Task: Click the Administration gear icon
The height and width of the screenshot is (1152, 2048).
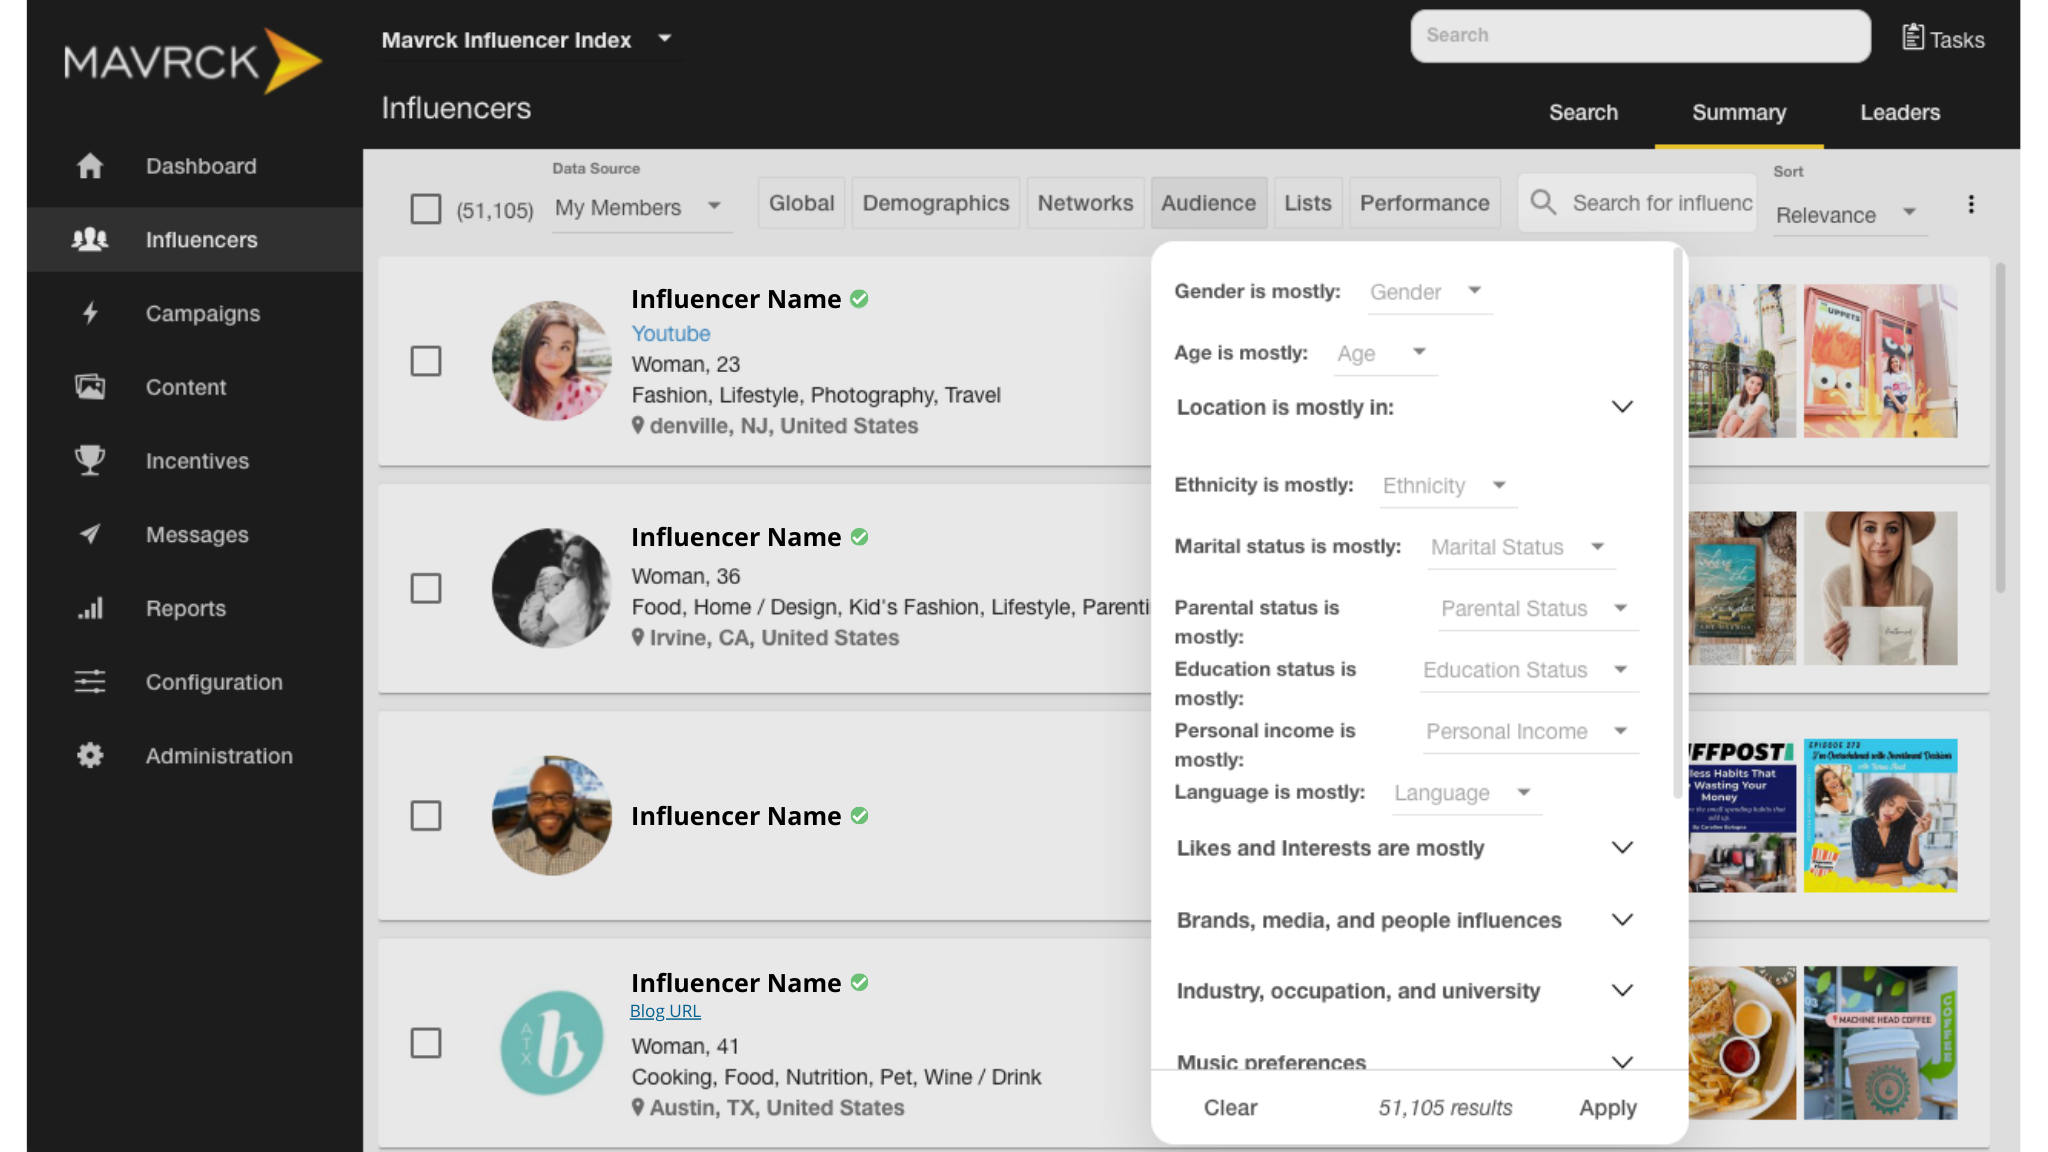Action: pos(89,755)
